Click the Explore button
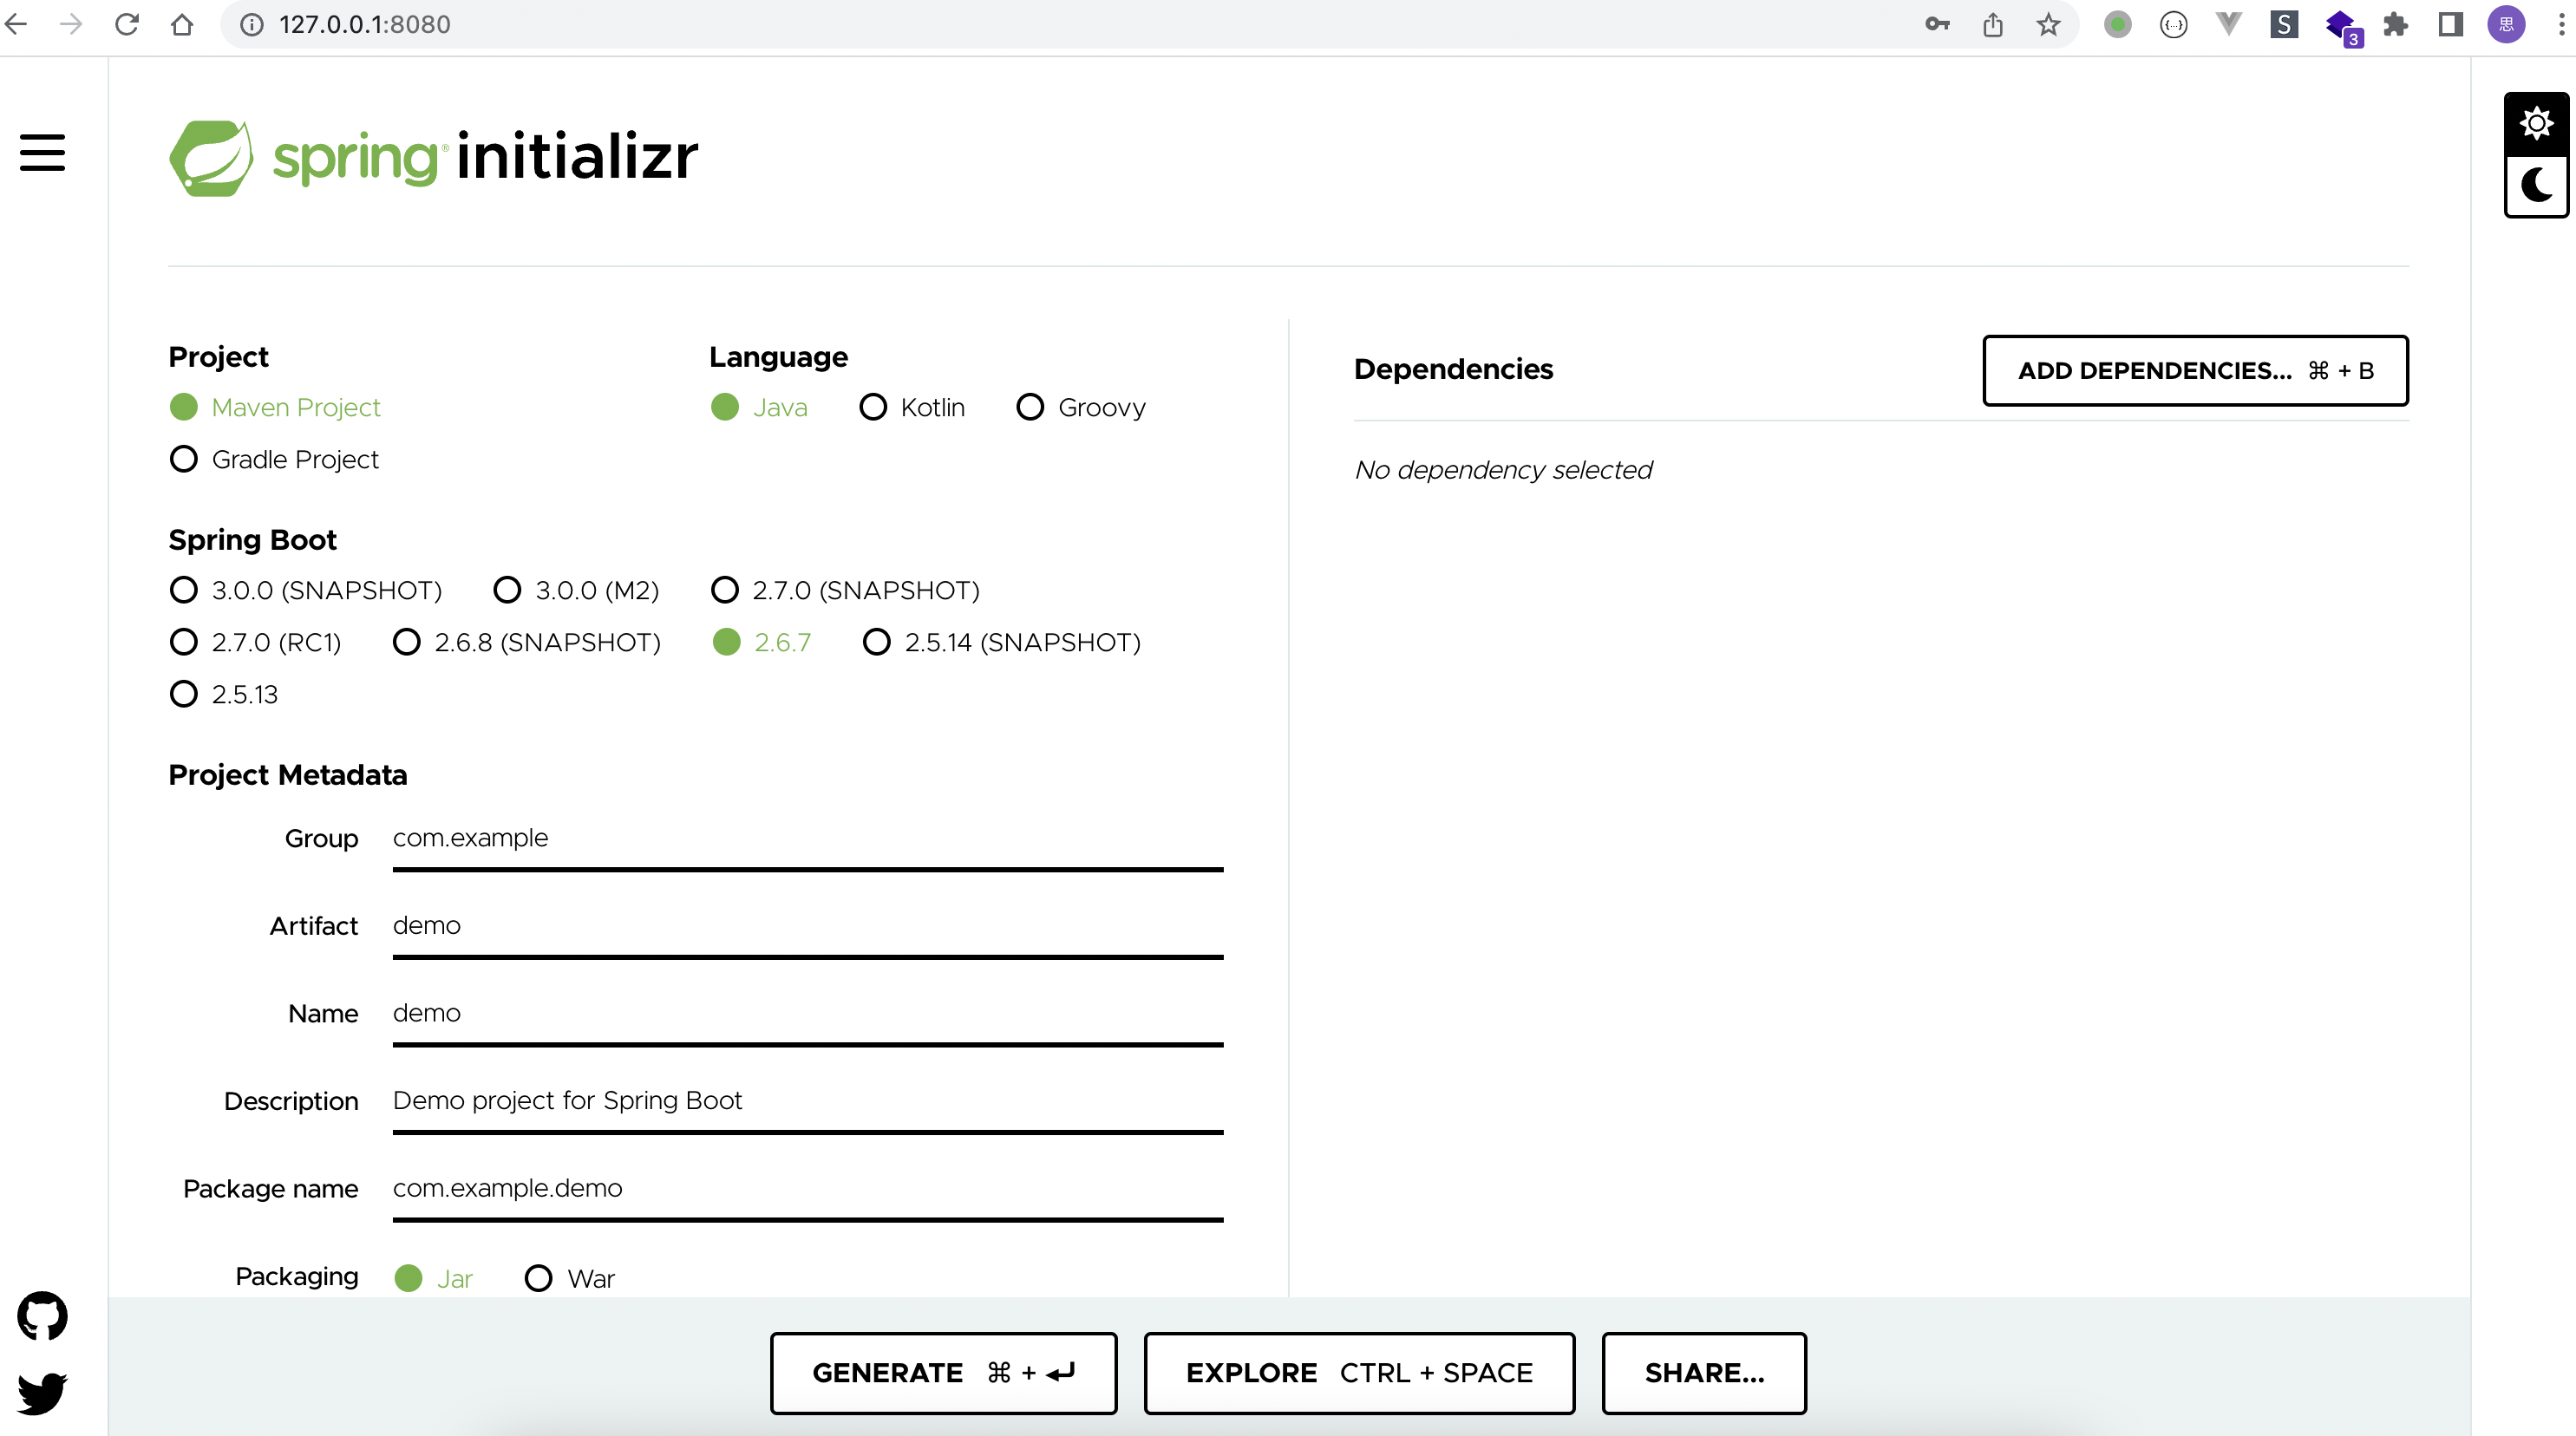2576x1436 pixels. coord(1359,1373)
